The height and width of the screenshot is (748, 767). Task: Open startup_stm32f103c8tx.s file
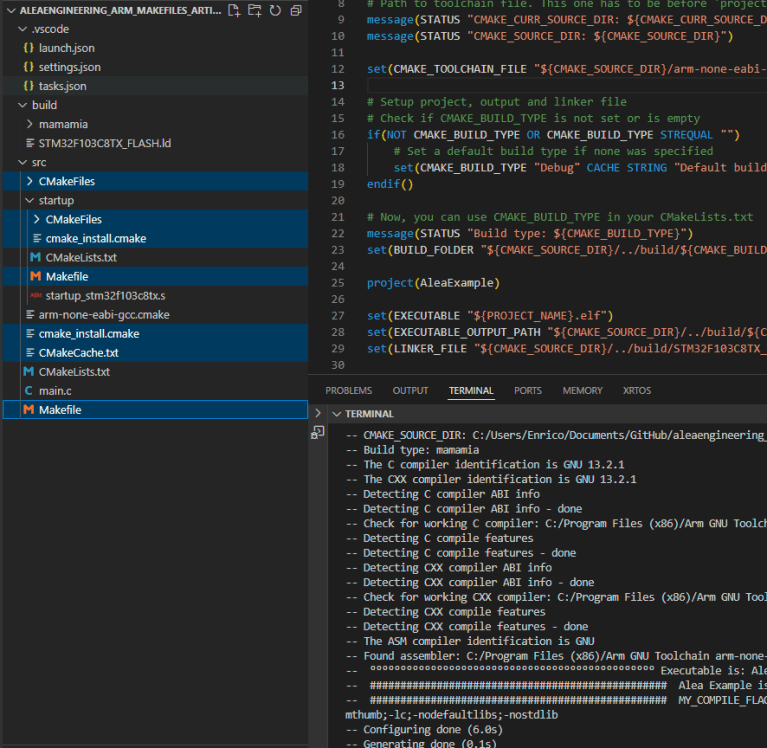pos(155,295)
